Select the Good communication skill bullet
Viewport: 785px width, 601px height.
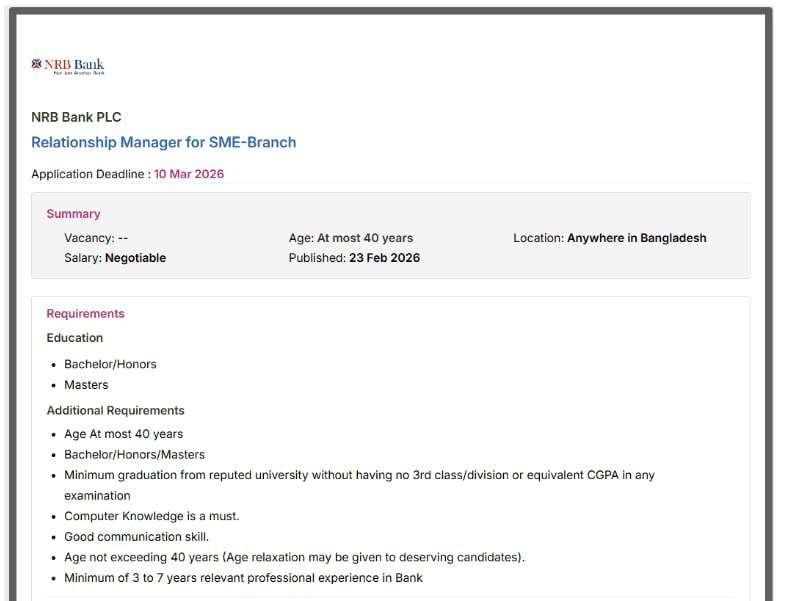coord(136,537)
